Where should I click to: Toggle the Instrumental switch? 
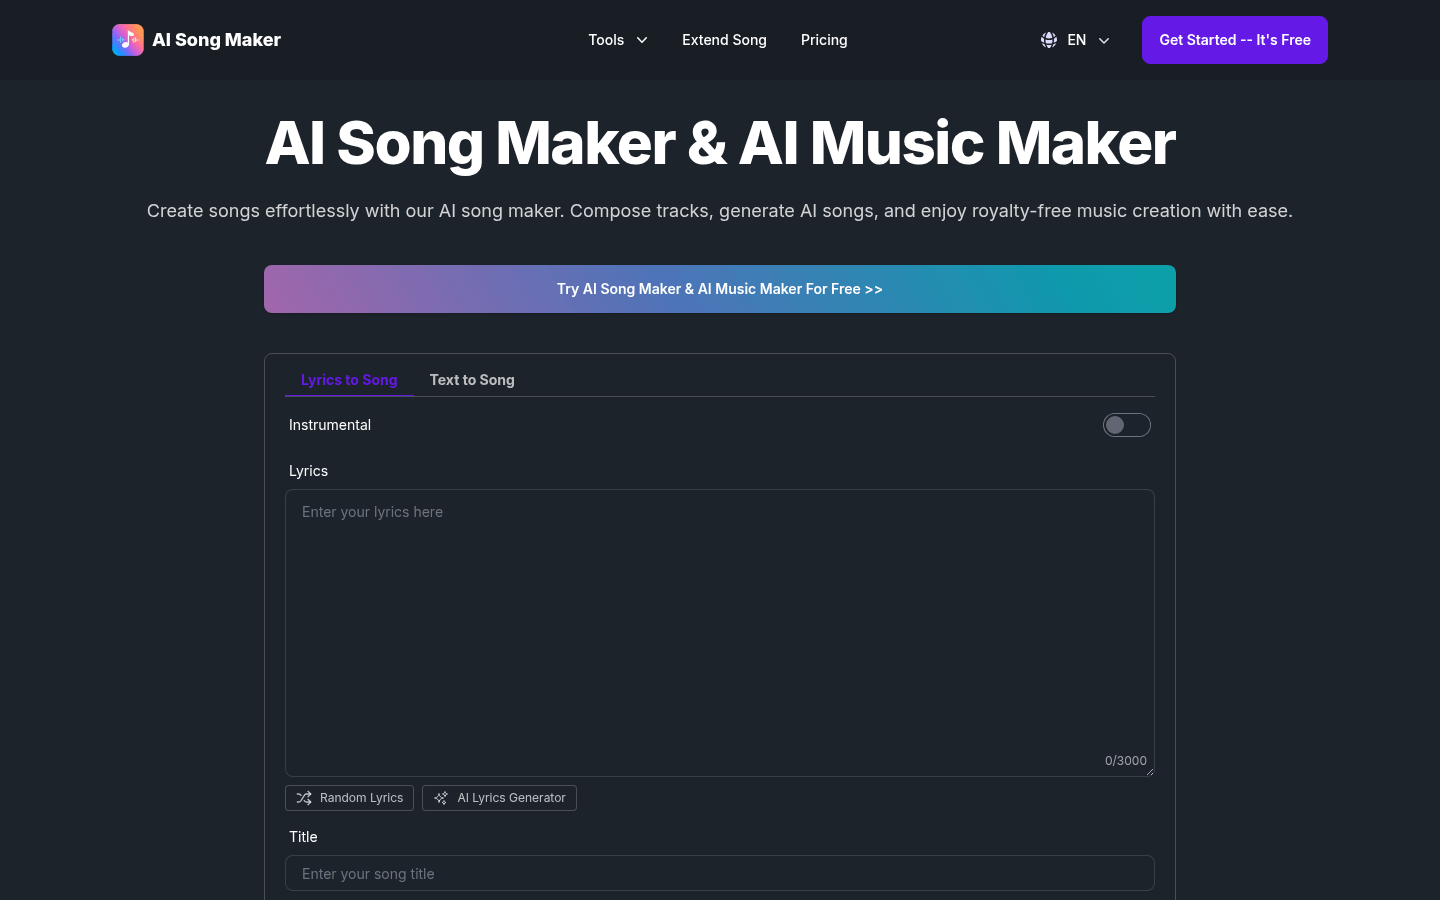tap(1126, 425)
